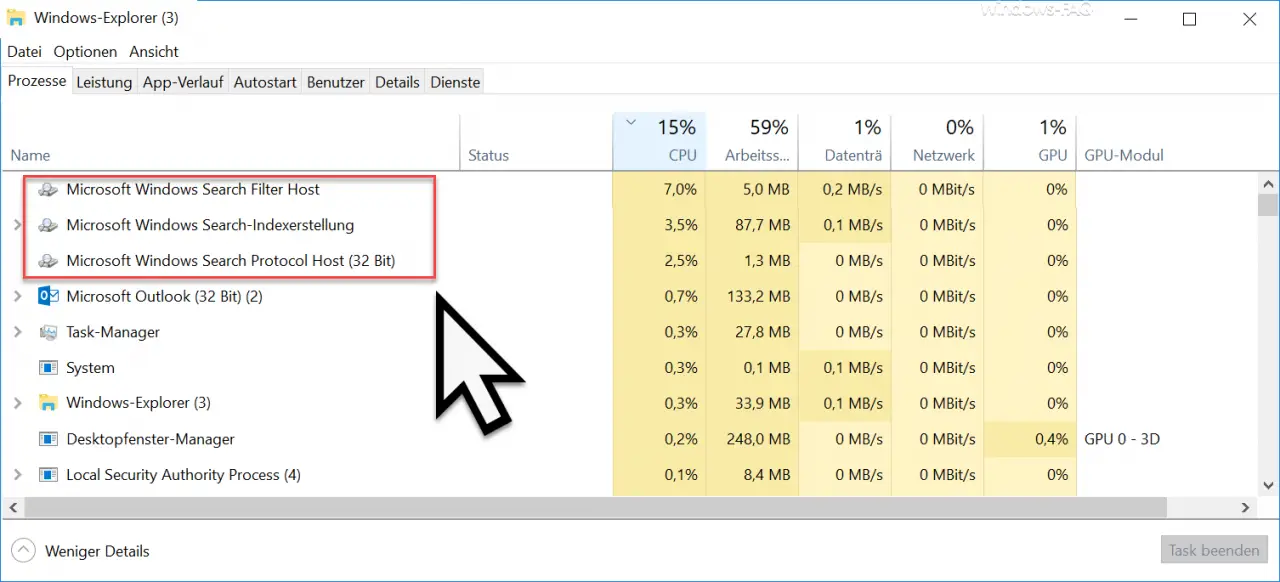1280x582 pixels.
Task: Select Microsoft Windows Search Protocol Host (32 Bit)
Action: (x=230, y=261)
